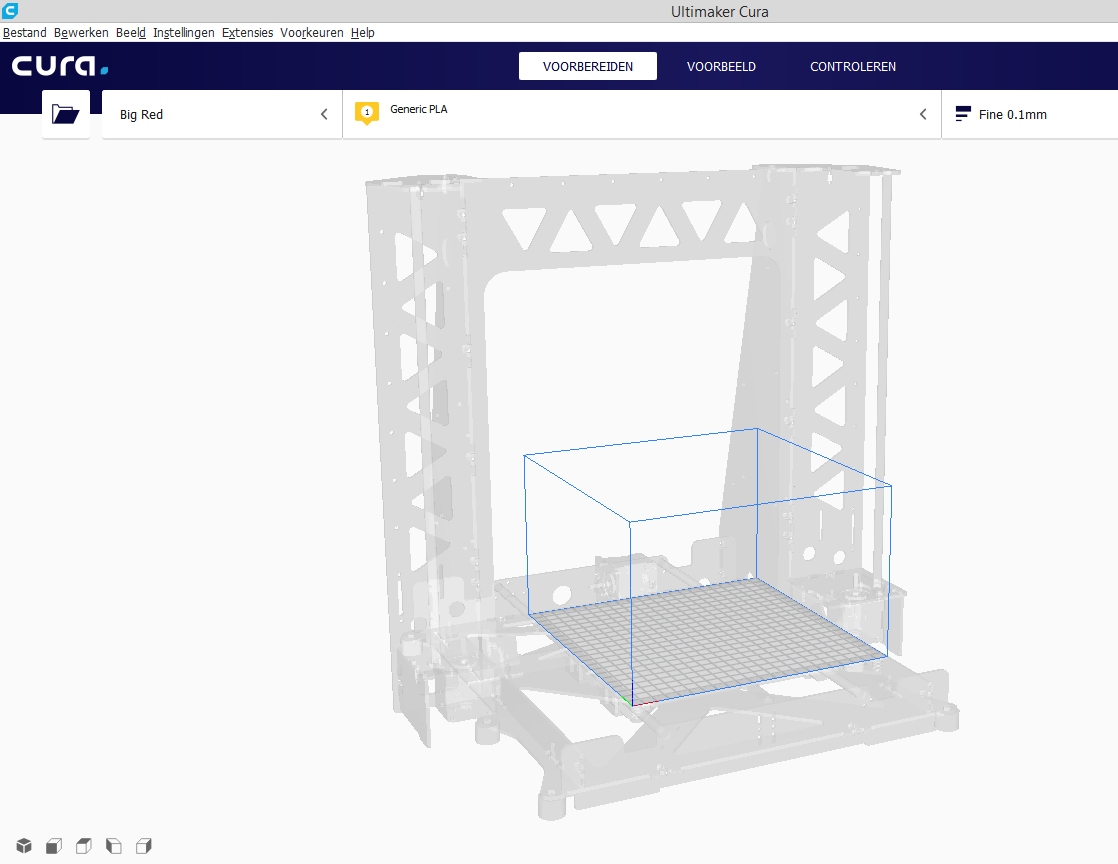Expand the Big Red printer selector chevron
Screen dimensions: 1118x864
(324, 114)
